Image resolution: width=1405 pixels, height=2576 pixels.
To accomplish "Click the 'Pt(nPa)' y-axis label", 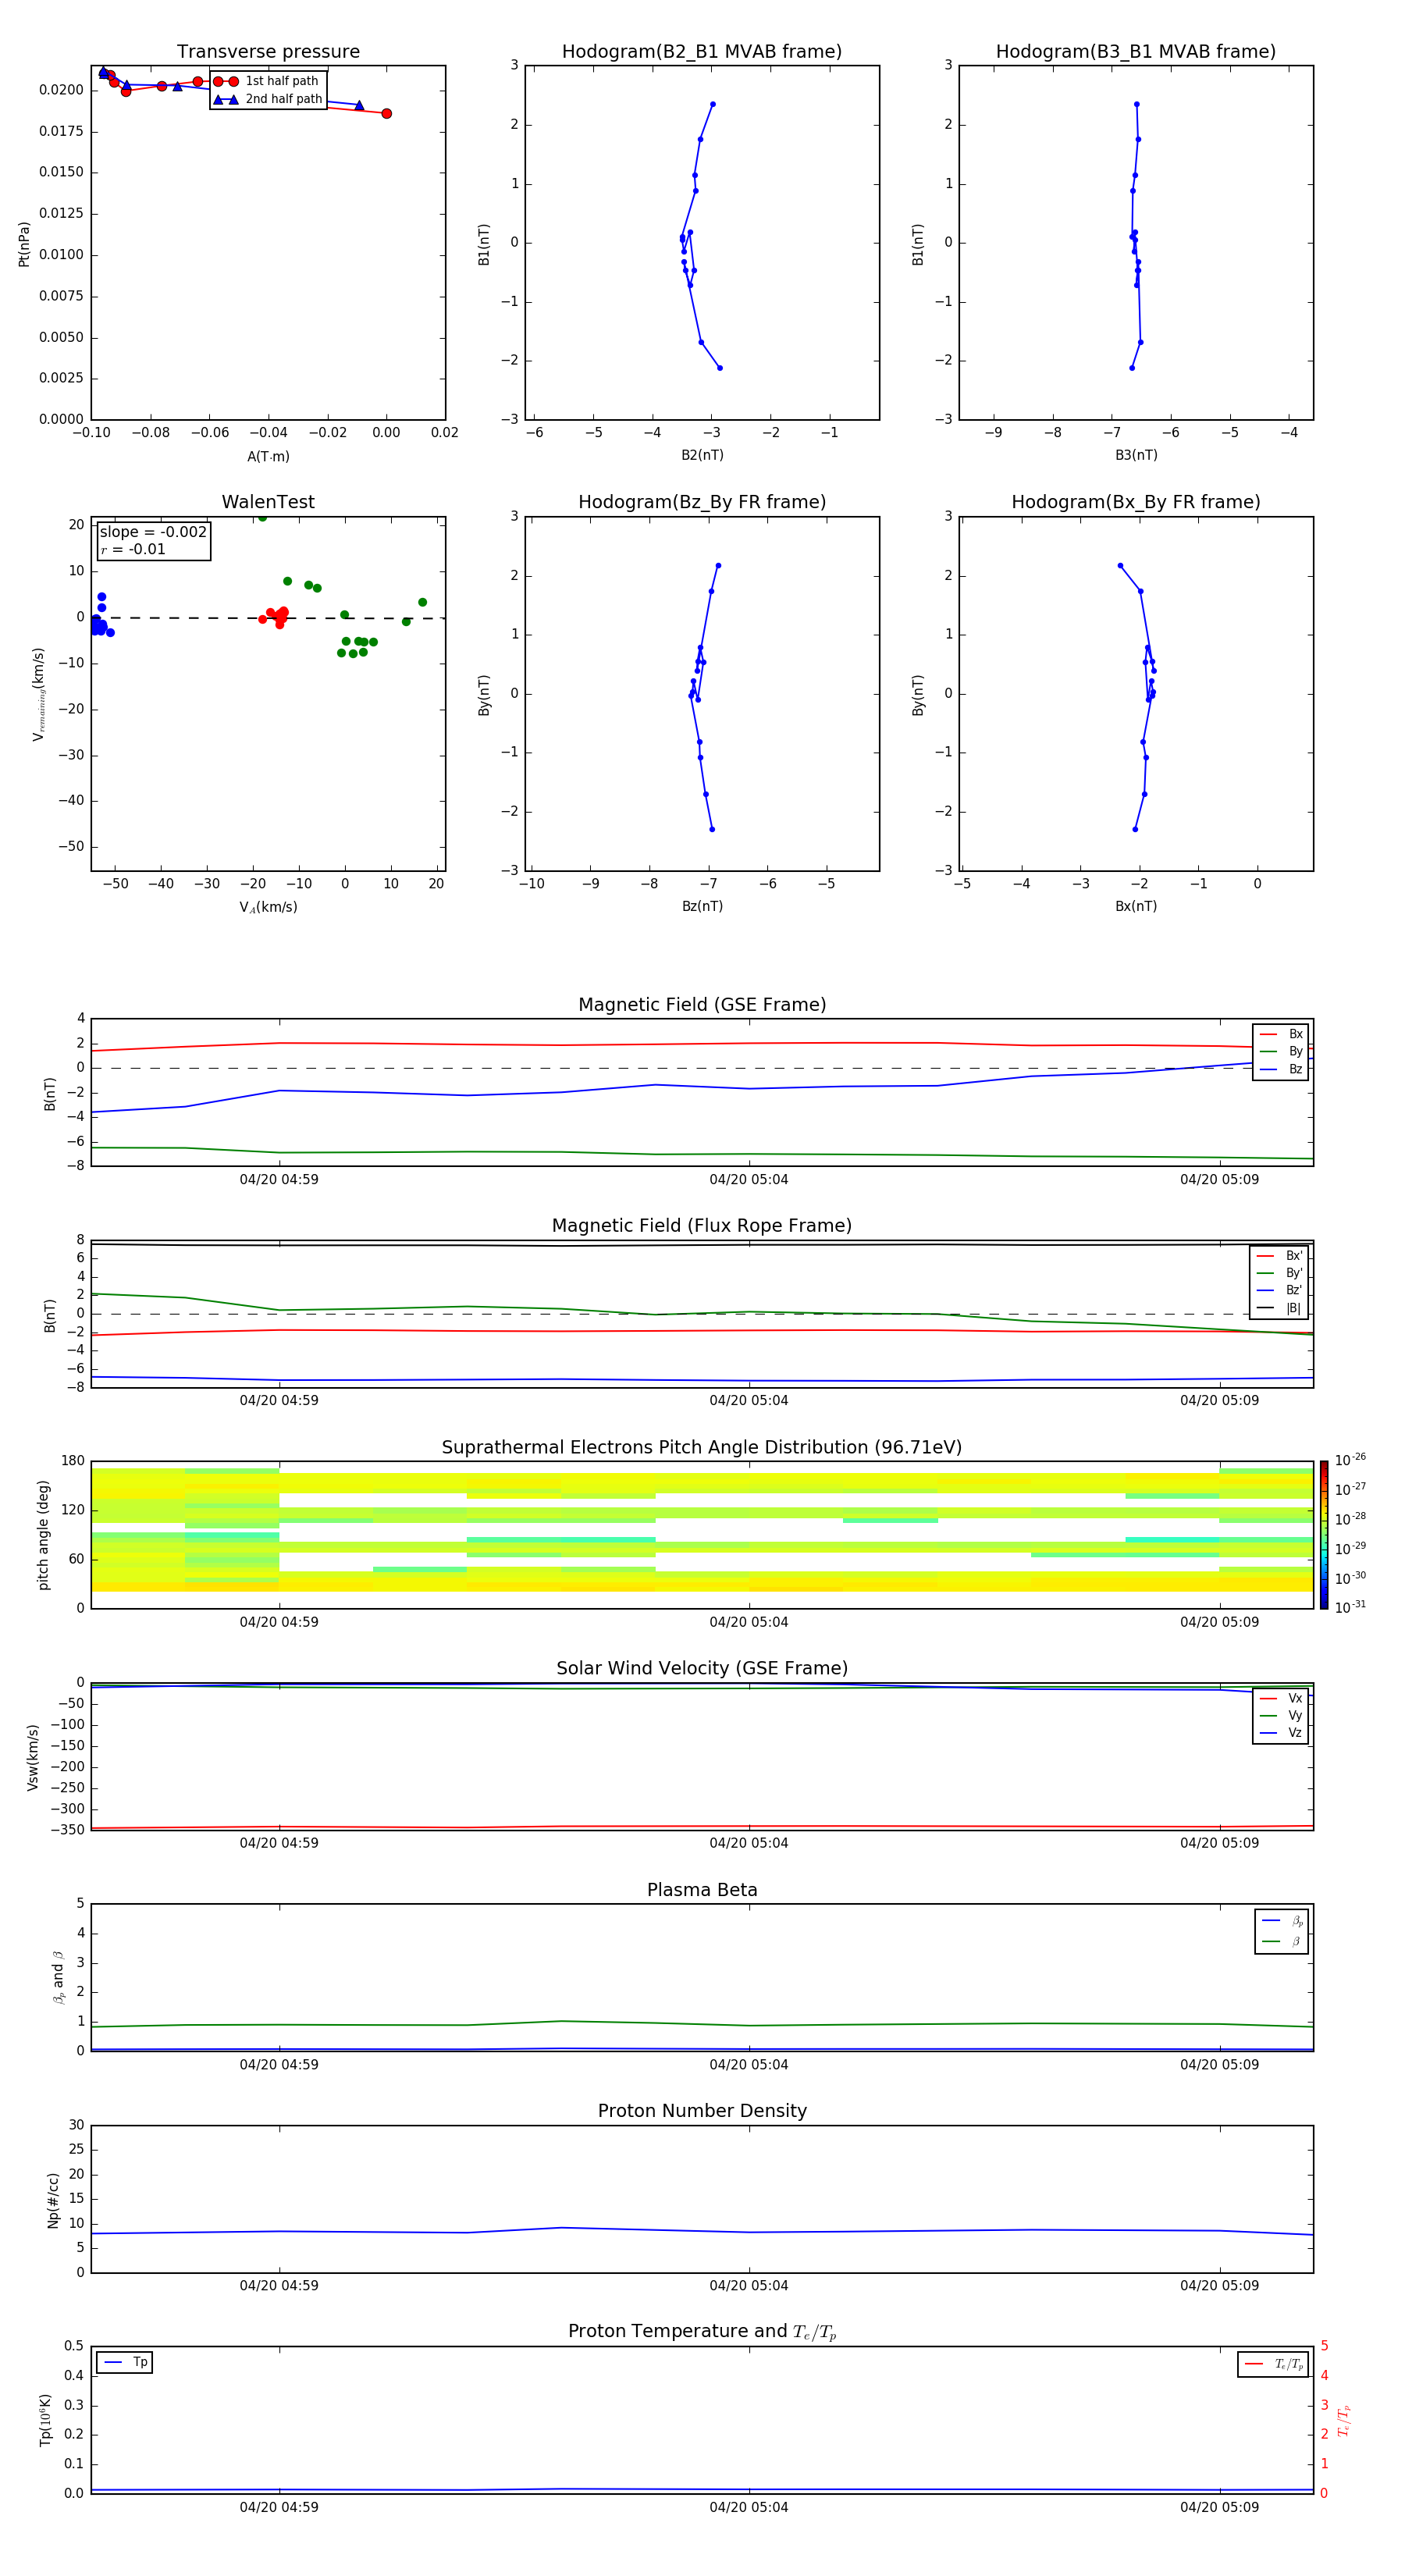I will coord(24,244).
